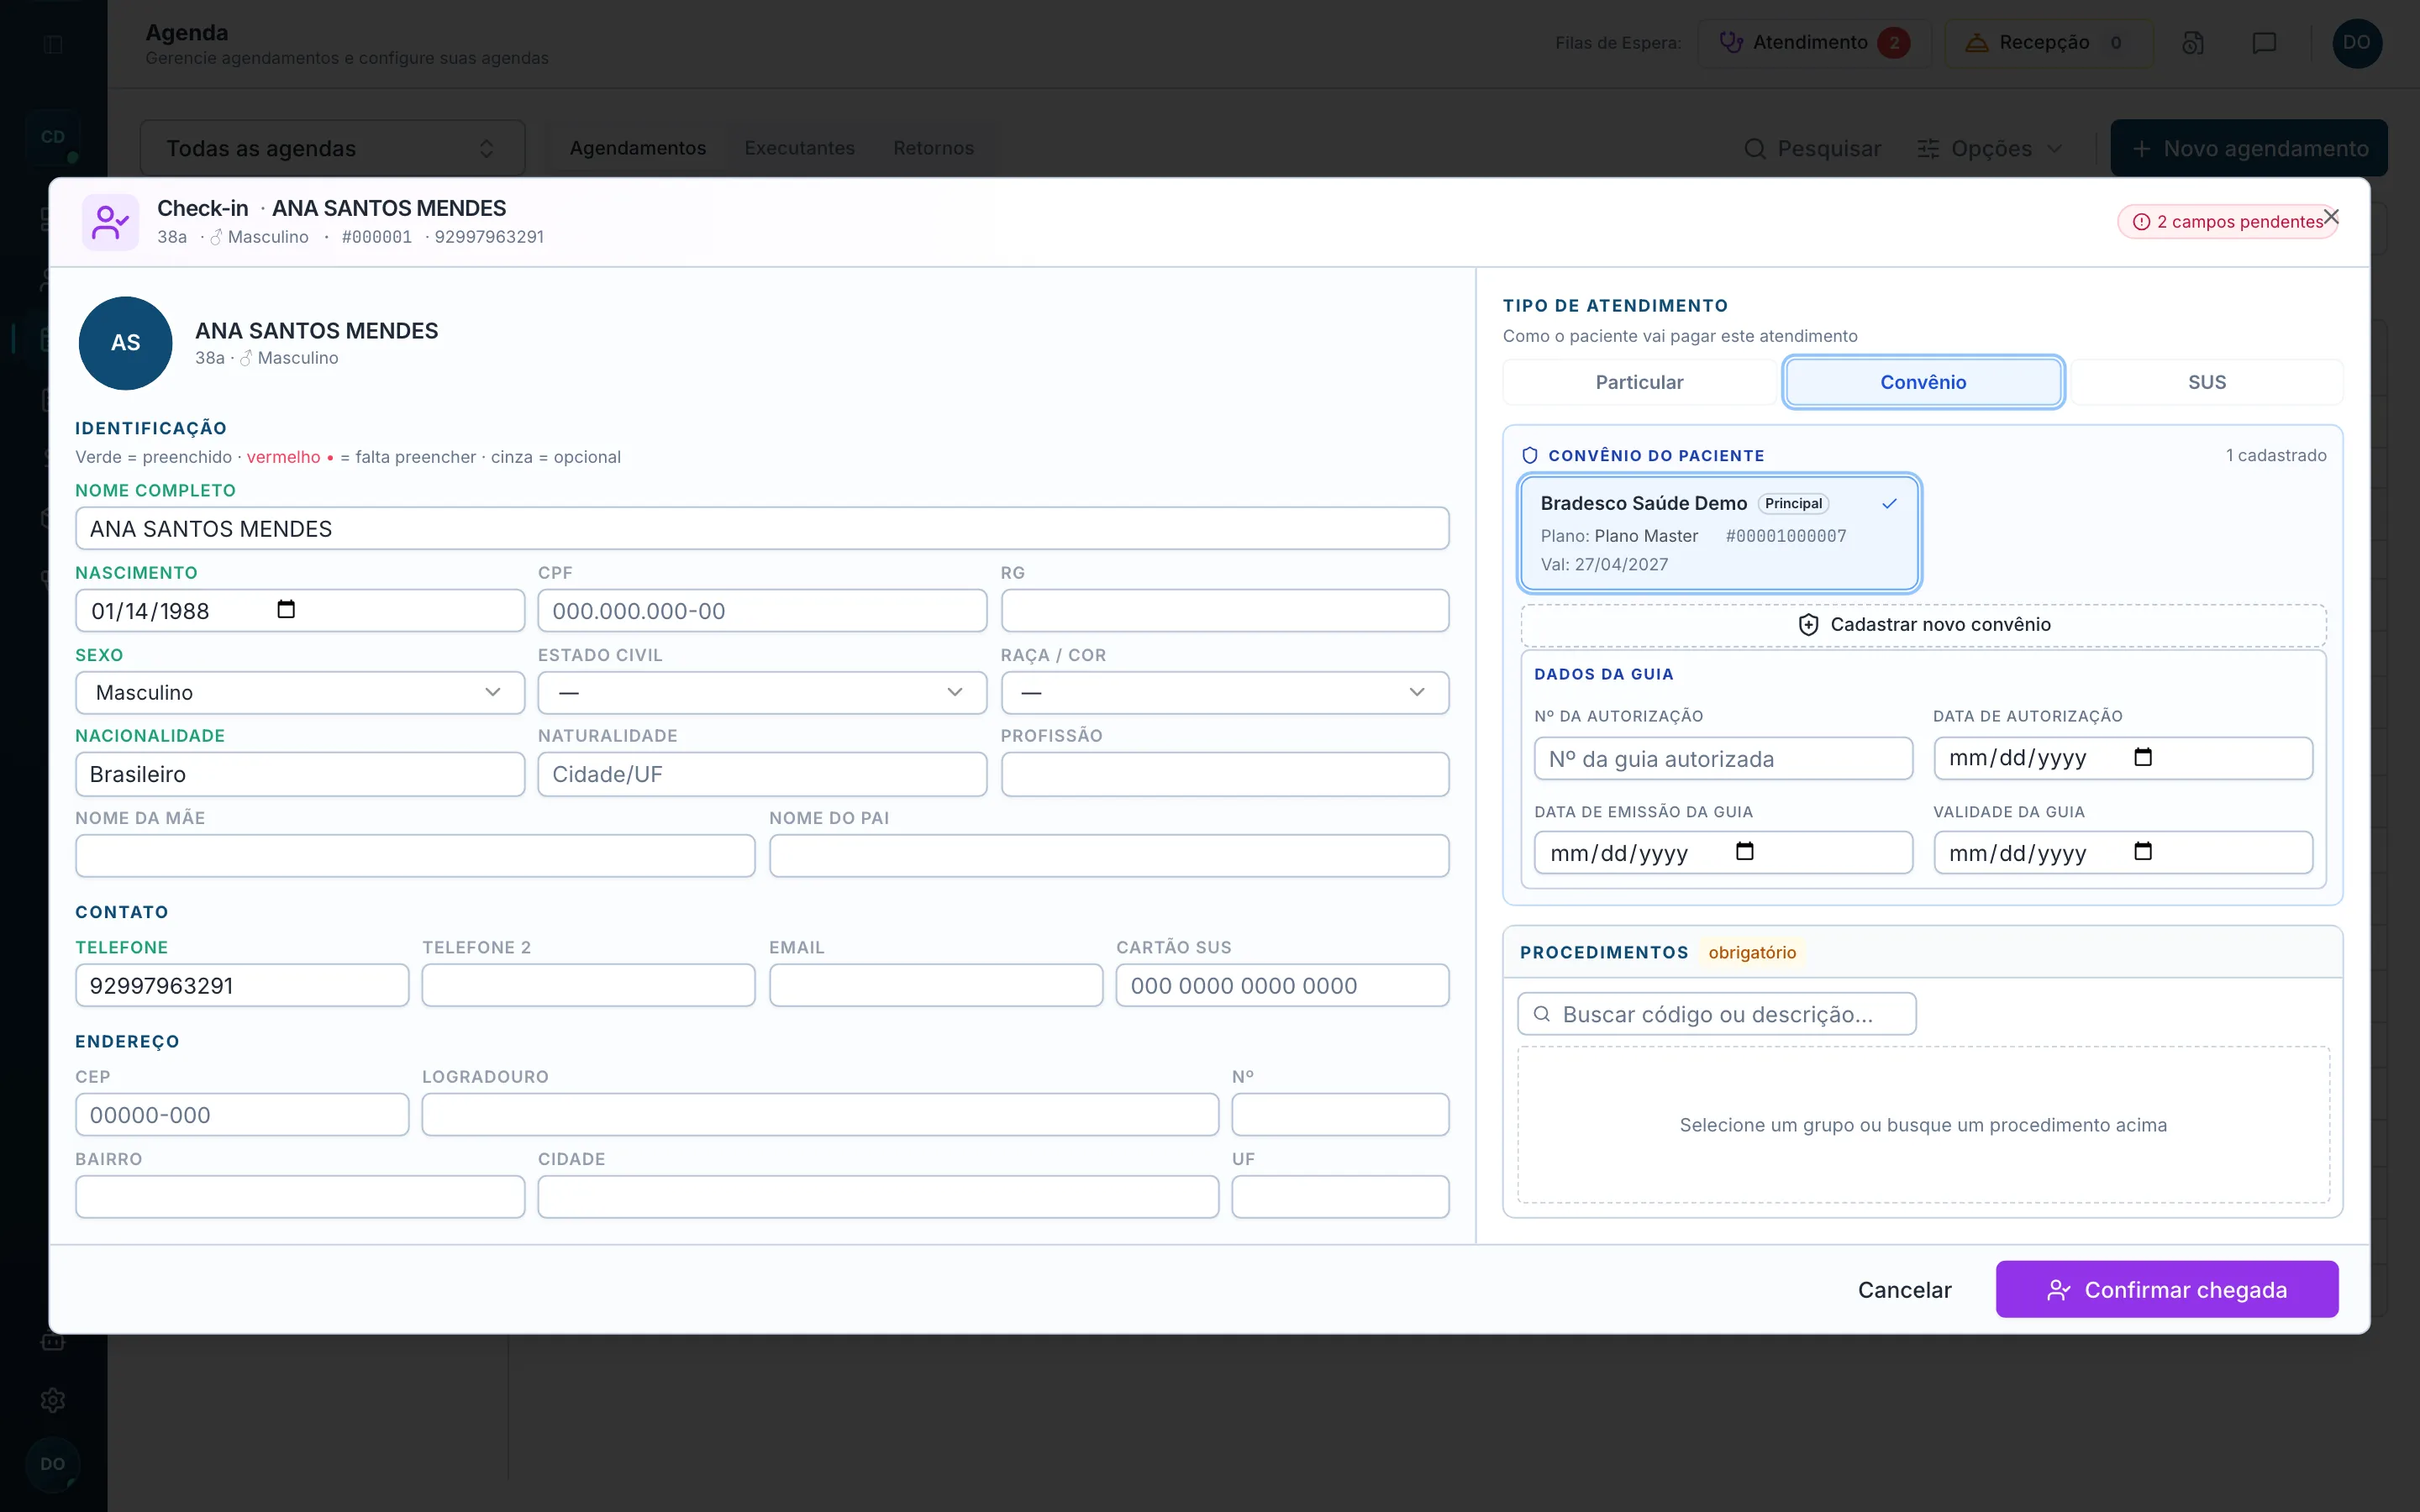Image resolution: width=2420 pixels, height=1512 pixels.
Task: Click the stethoscope Atendimento queue button
Action: 1815,43
